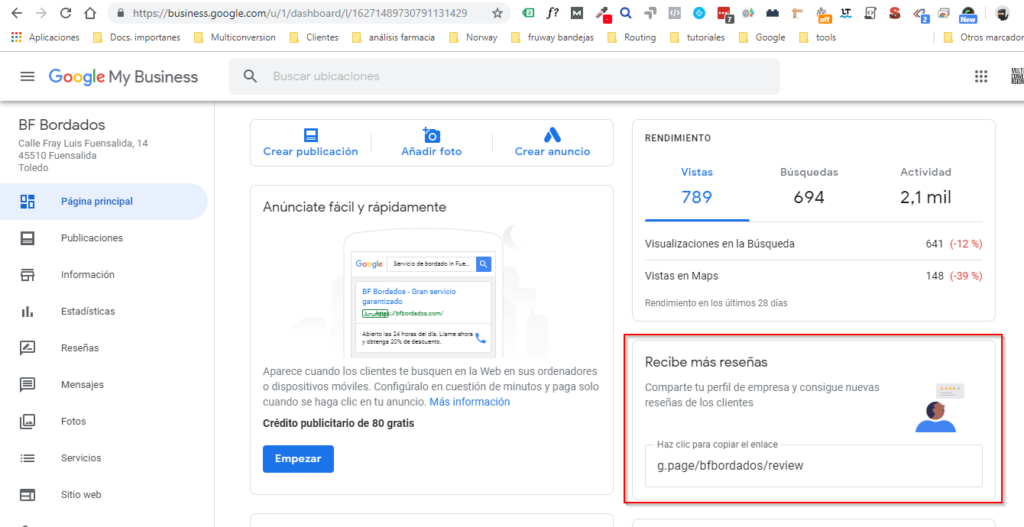The height and width of the screenshot is (527, 1024).
Task: Reload the page in browser
Action: pos(65,13)
